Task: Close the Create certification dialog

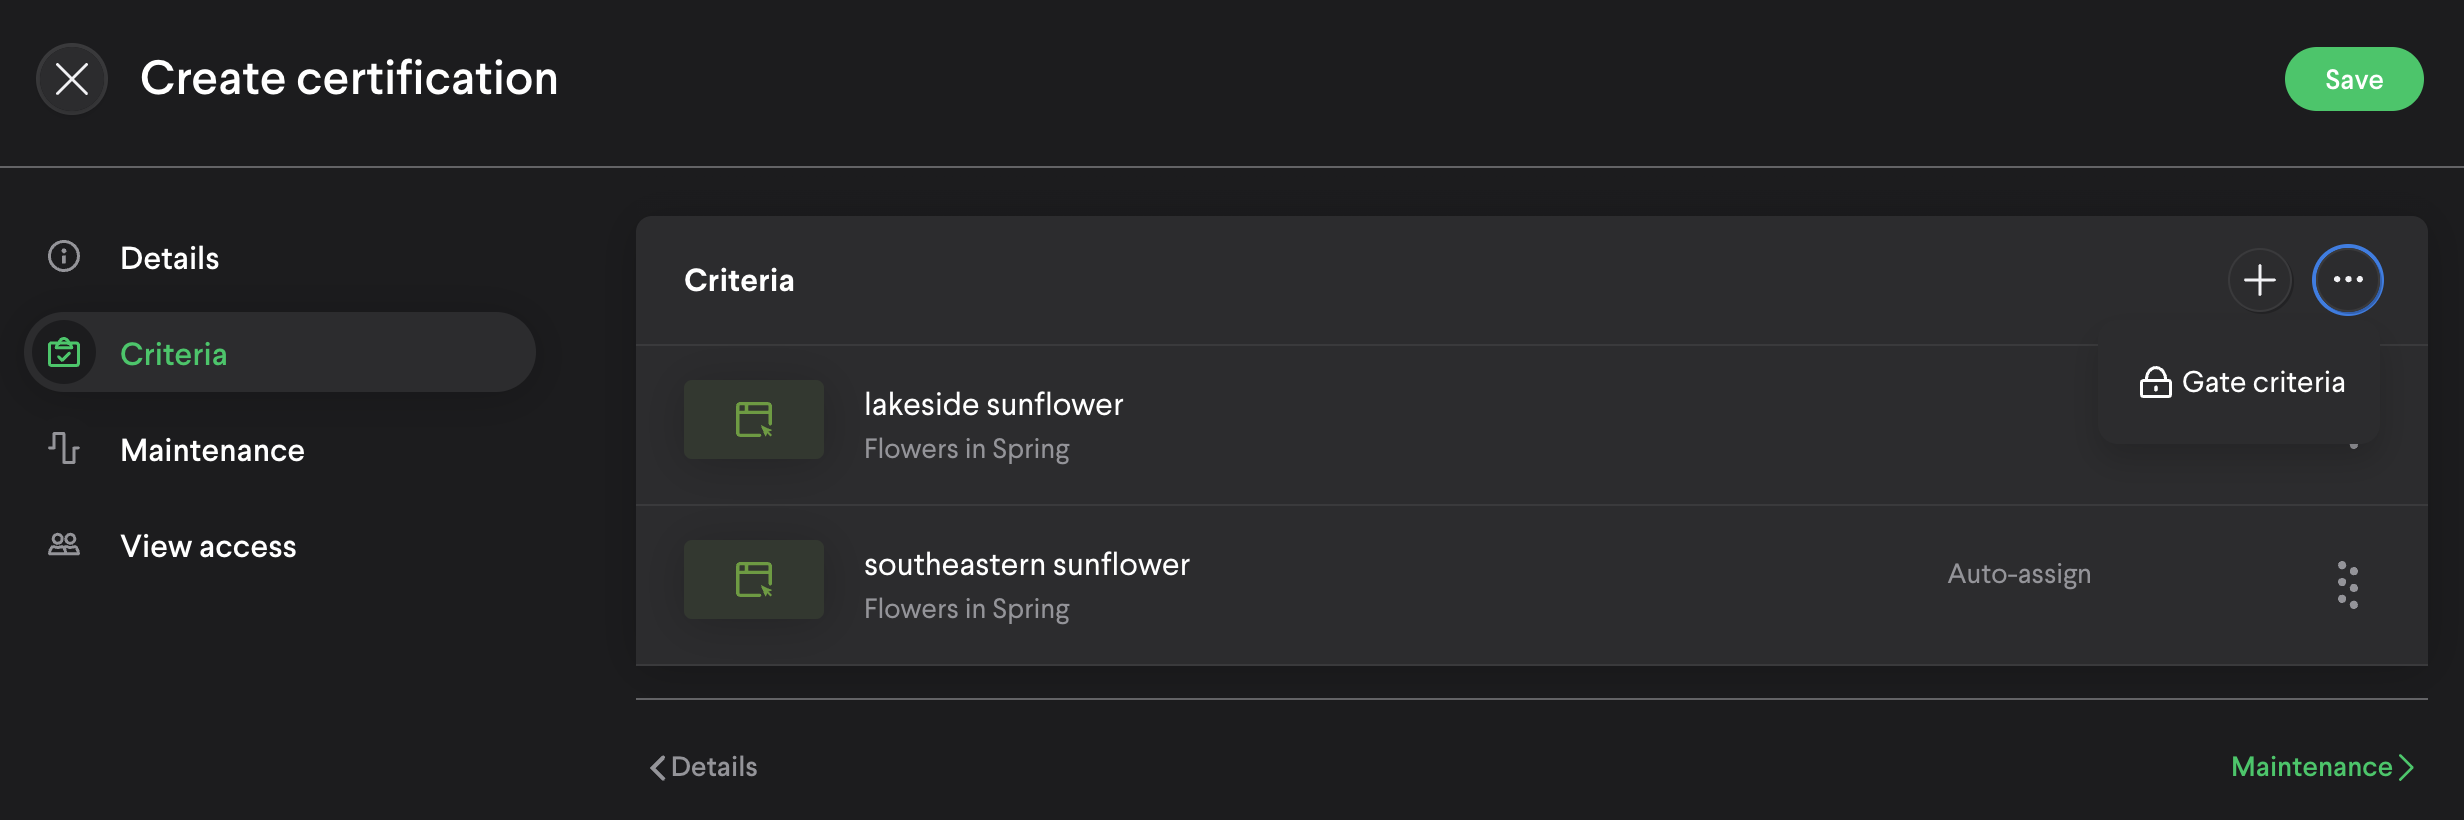Action: pyautogui.click(x=71, y=78)
